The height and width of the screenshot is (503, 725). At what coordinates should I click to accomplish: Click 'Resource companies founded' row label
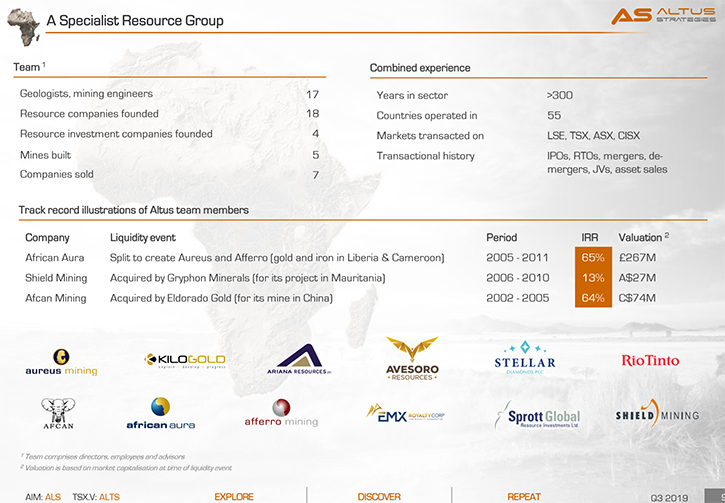click(89, 114)
